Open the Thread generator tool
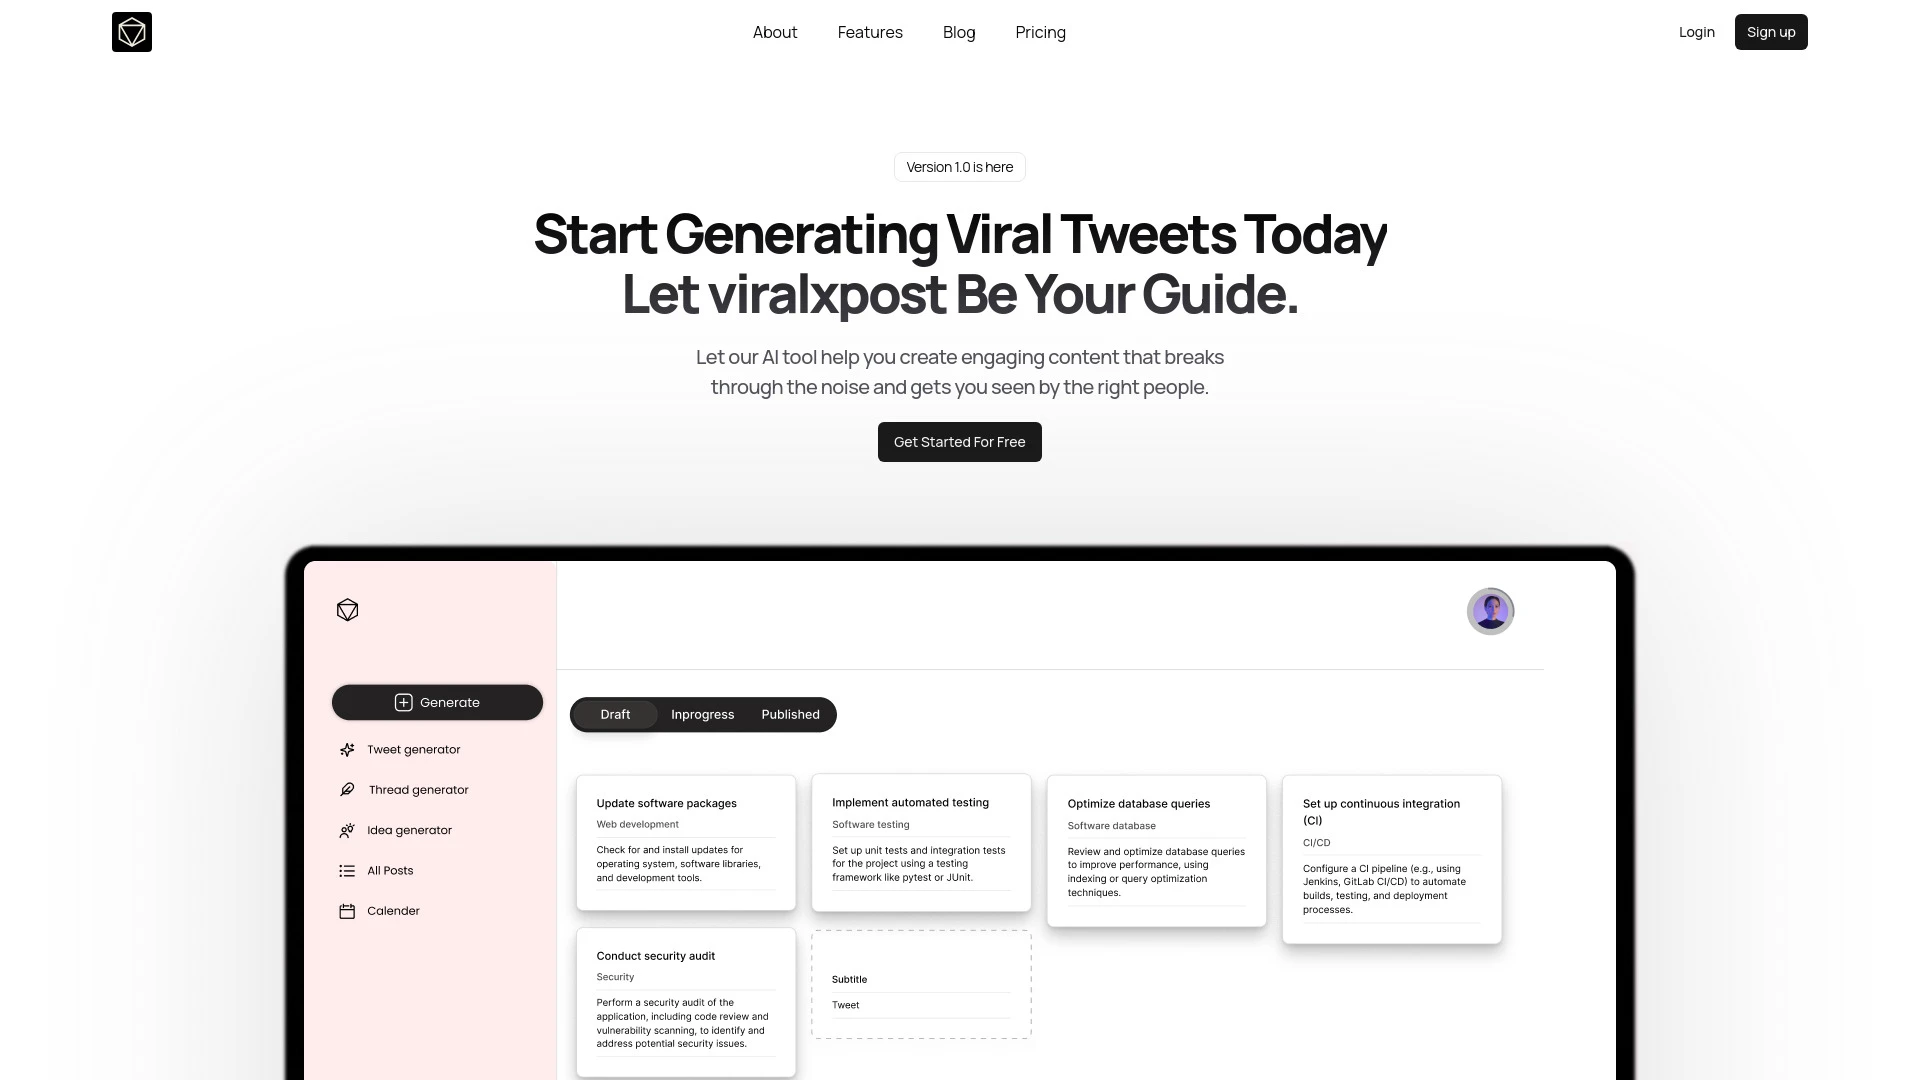The height and width of the screenshot is (1080, 1920). click(418, 789)
